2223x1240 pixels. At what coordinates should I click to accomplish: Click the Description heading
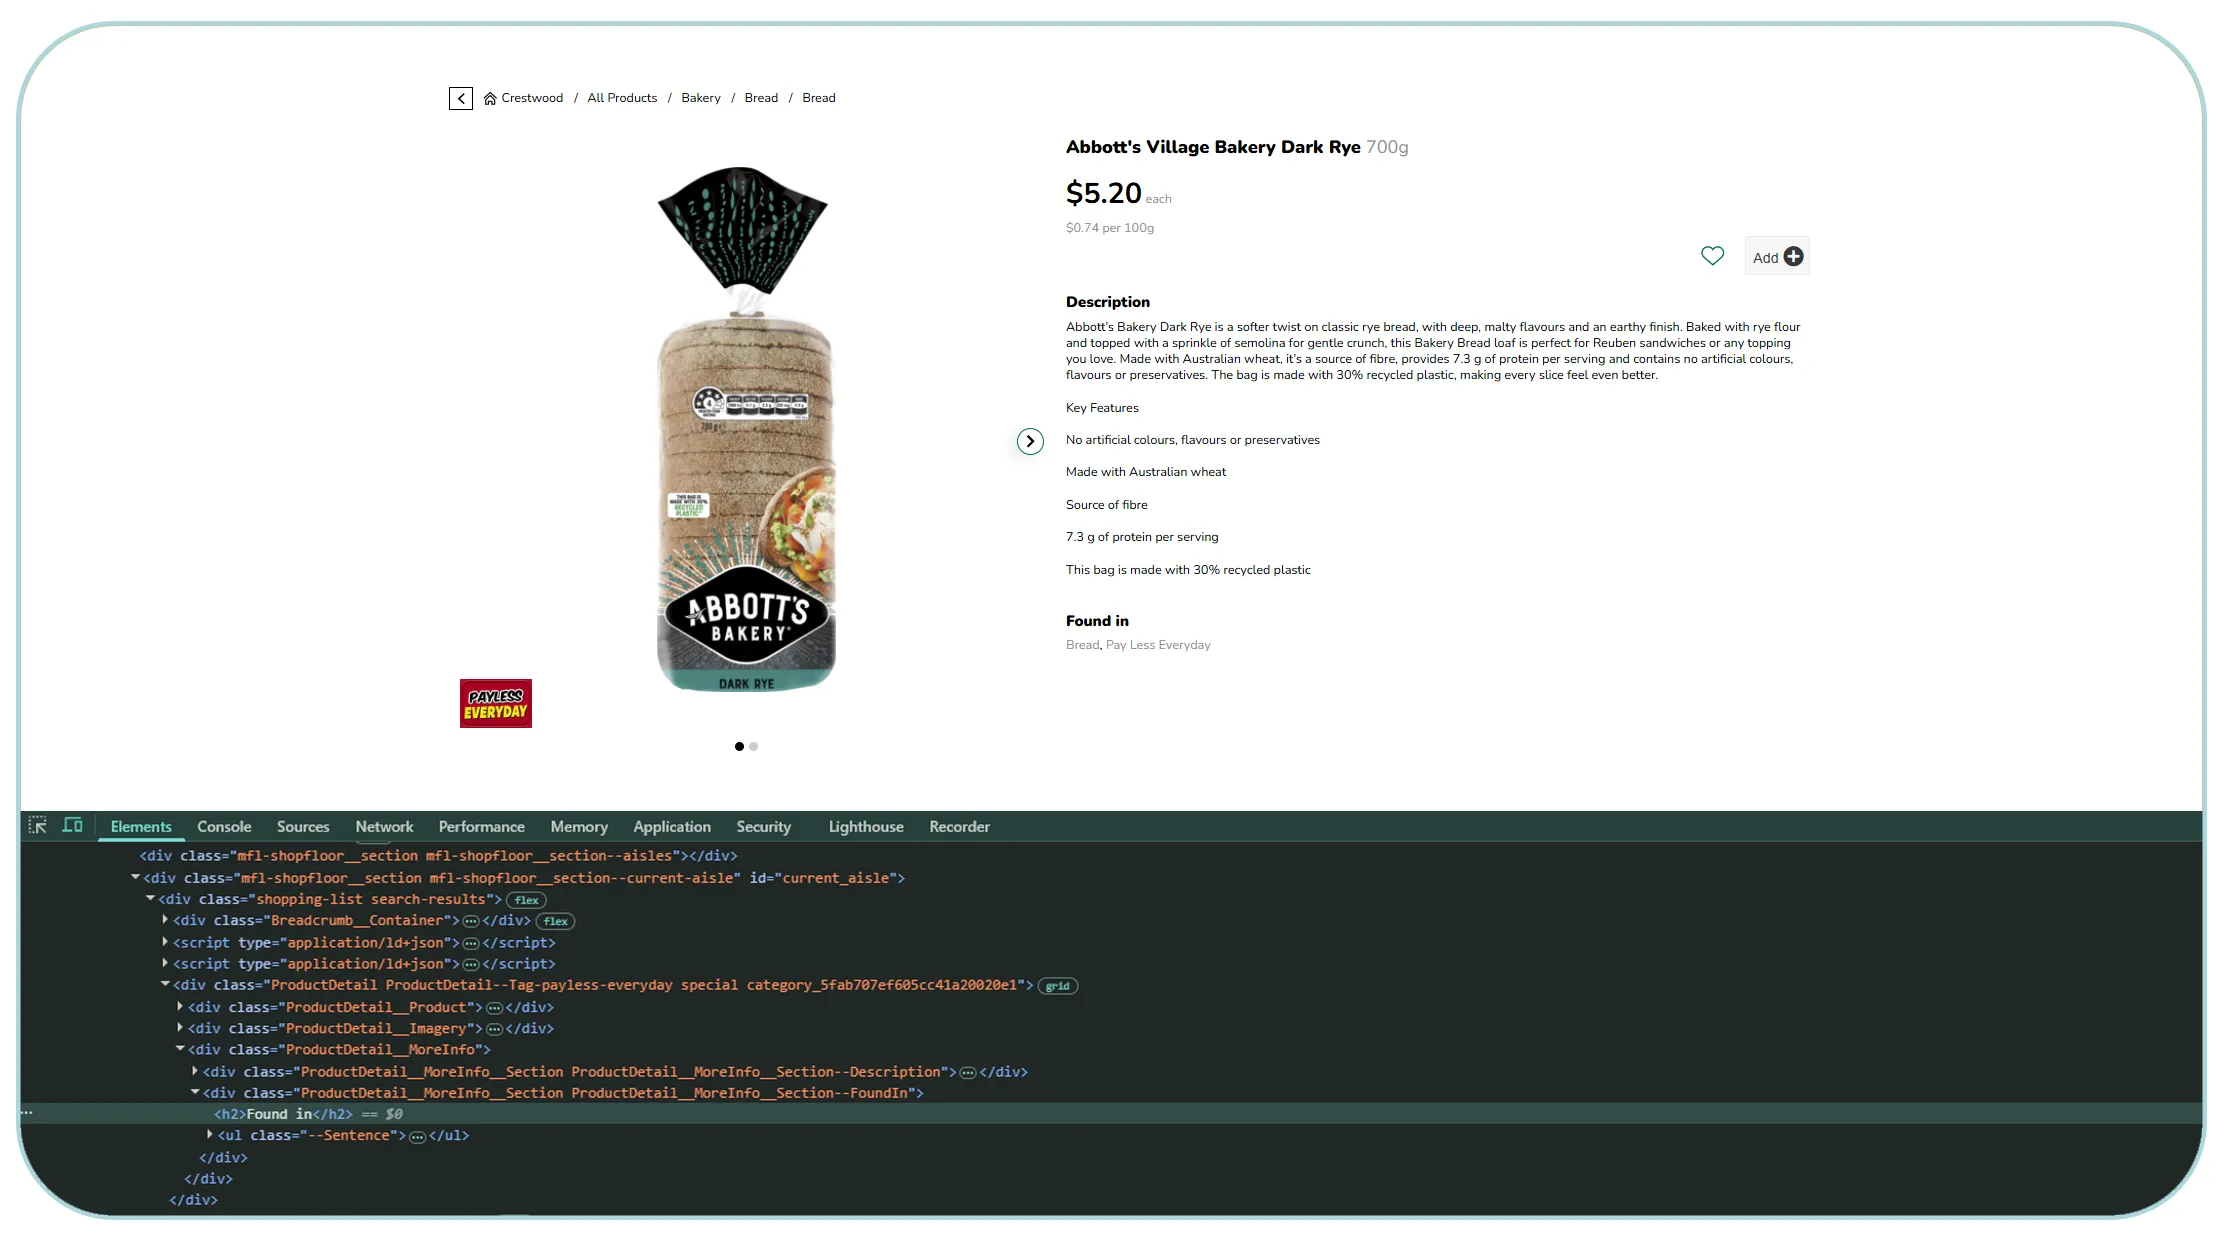click(x=1108, y=302)
